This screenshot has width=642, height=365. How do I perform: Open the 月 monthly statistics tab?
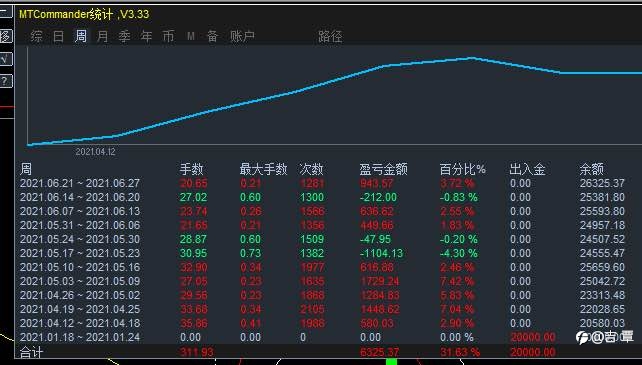(x=102, y=36)
